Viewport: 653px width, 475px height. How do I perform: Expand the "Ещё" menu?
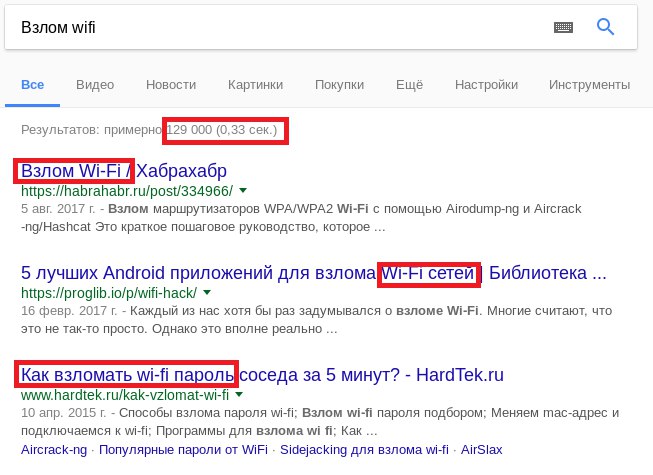(x=409, y=85)
